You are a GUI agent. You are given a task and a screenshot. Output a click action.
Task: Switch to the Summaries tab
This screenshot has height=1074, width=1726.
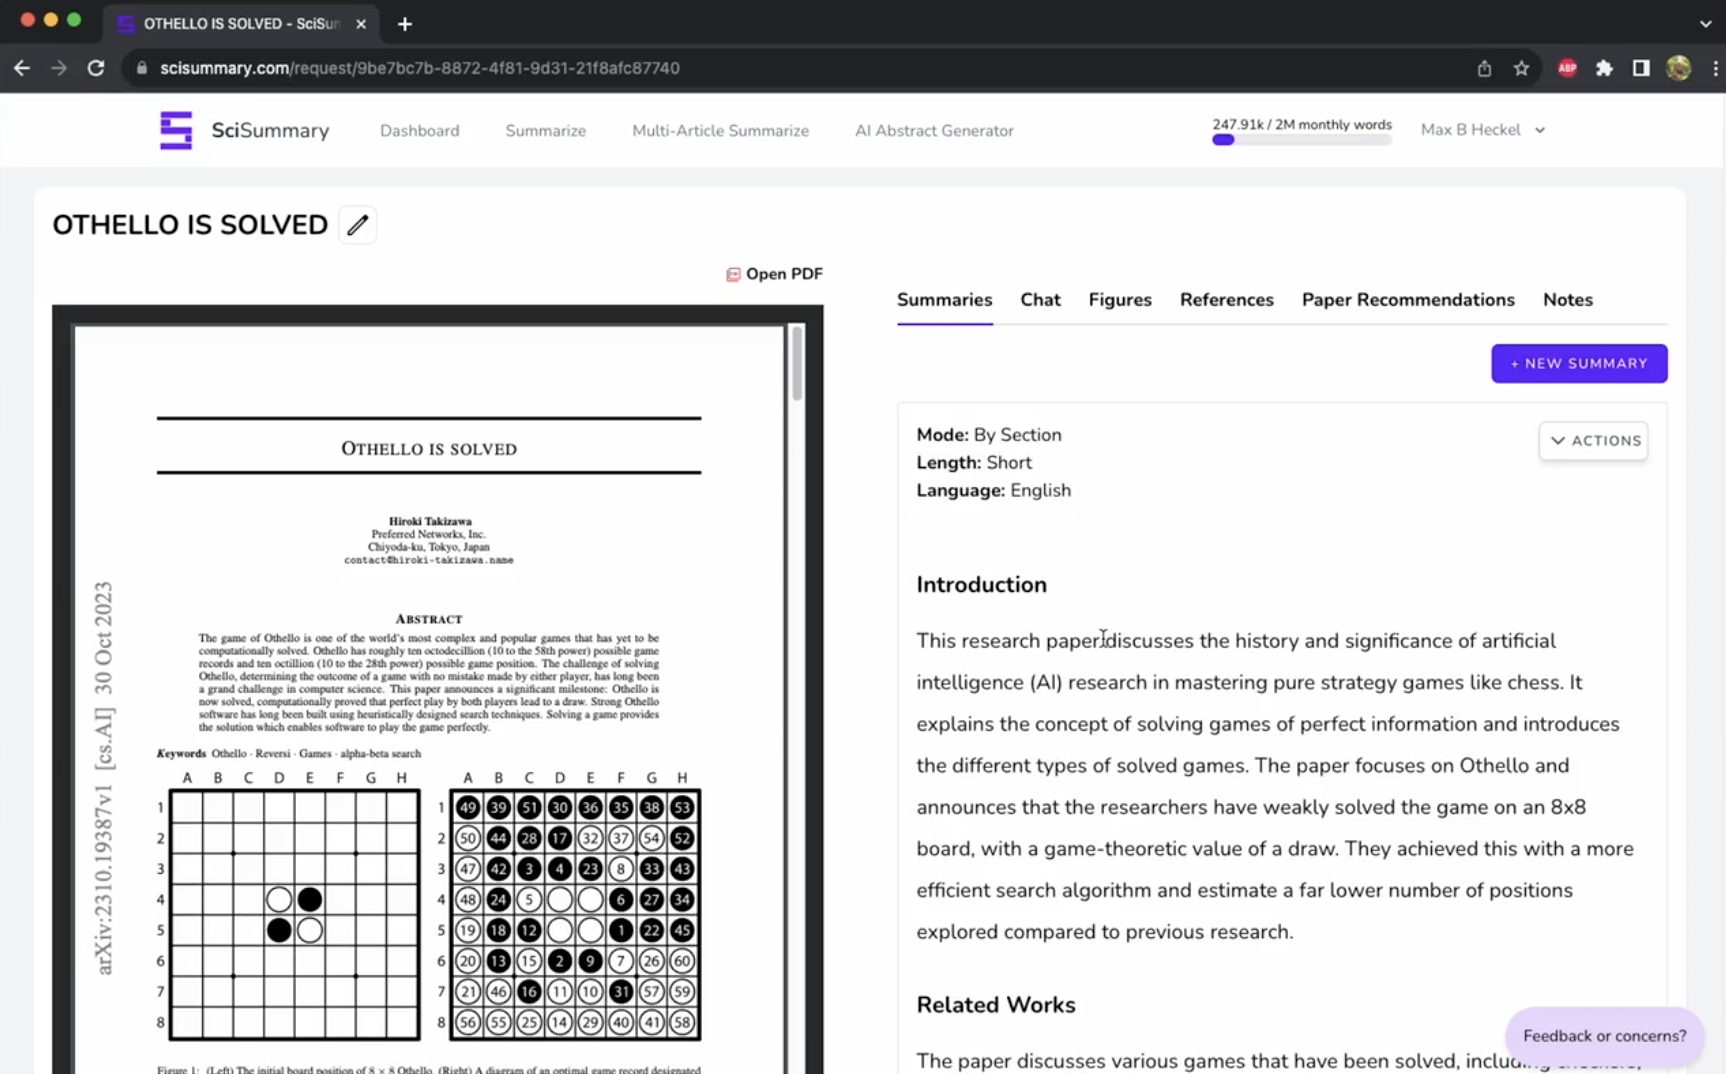(945, 300)
